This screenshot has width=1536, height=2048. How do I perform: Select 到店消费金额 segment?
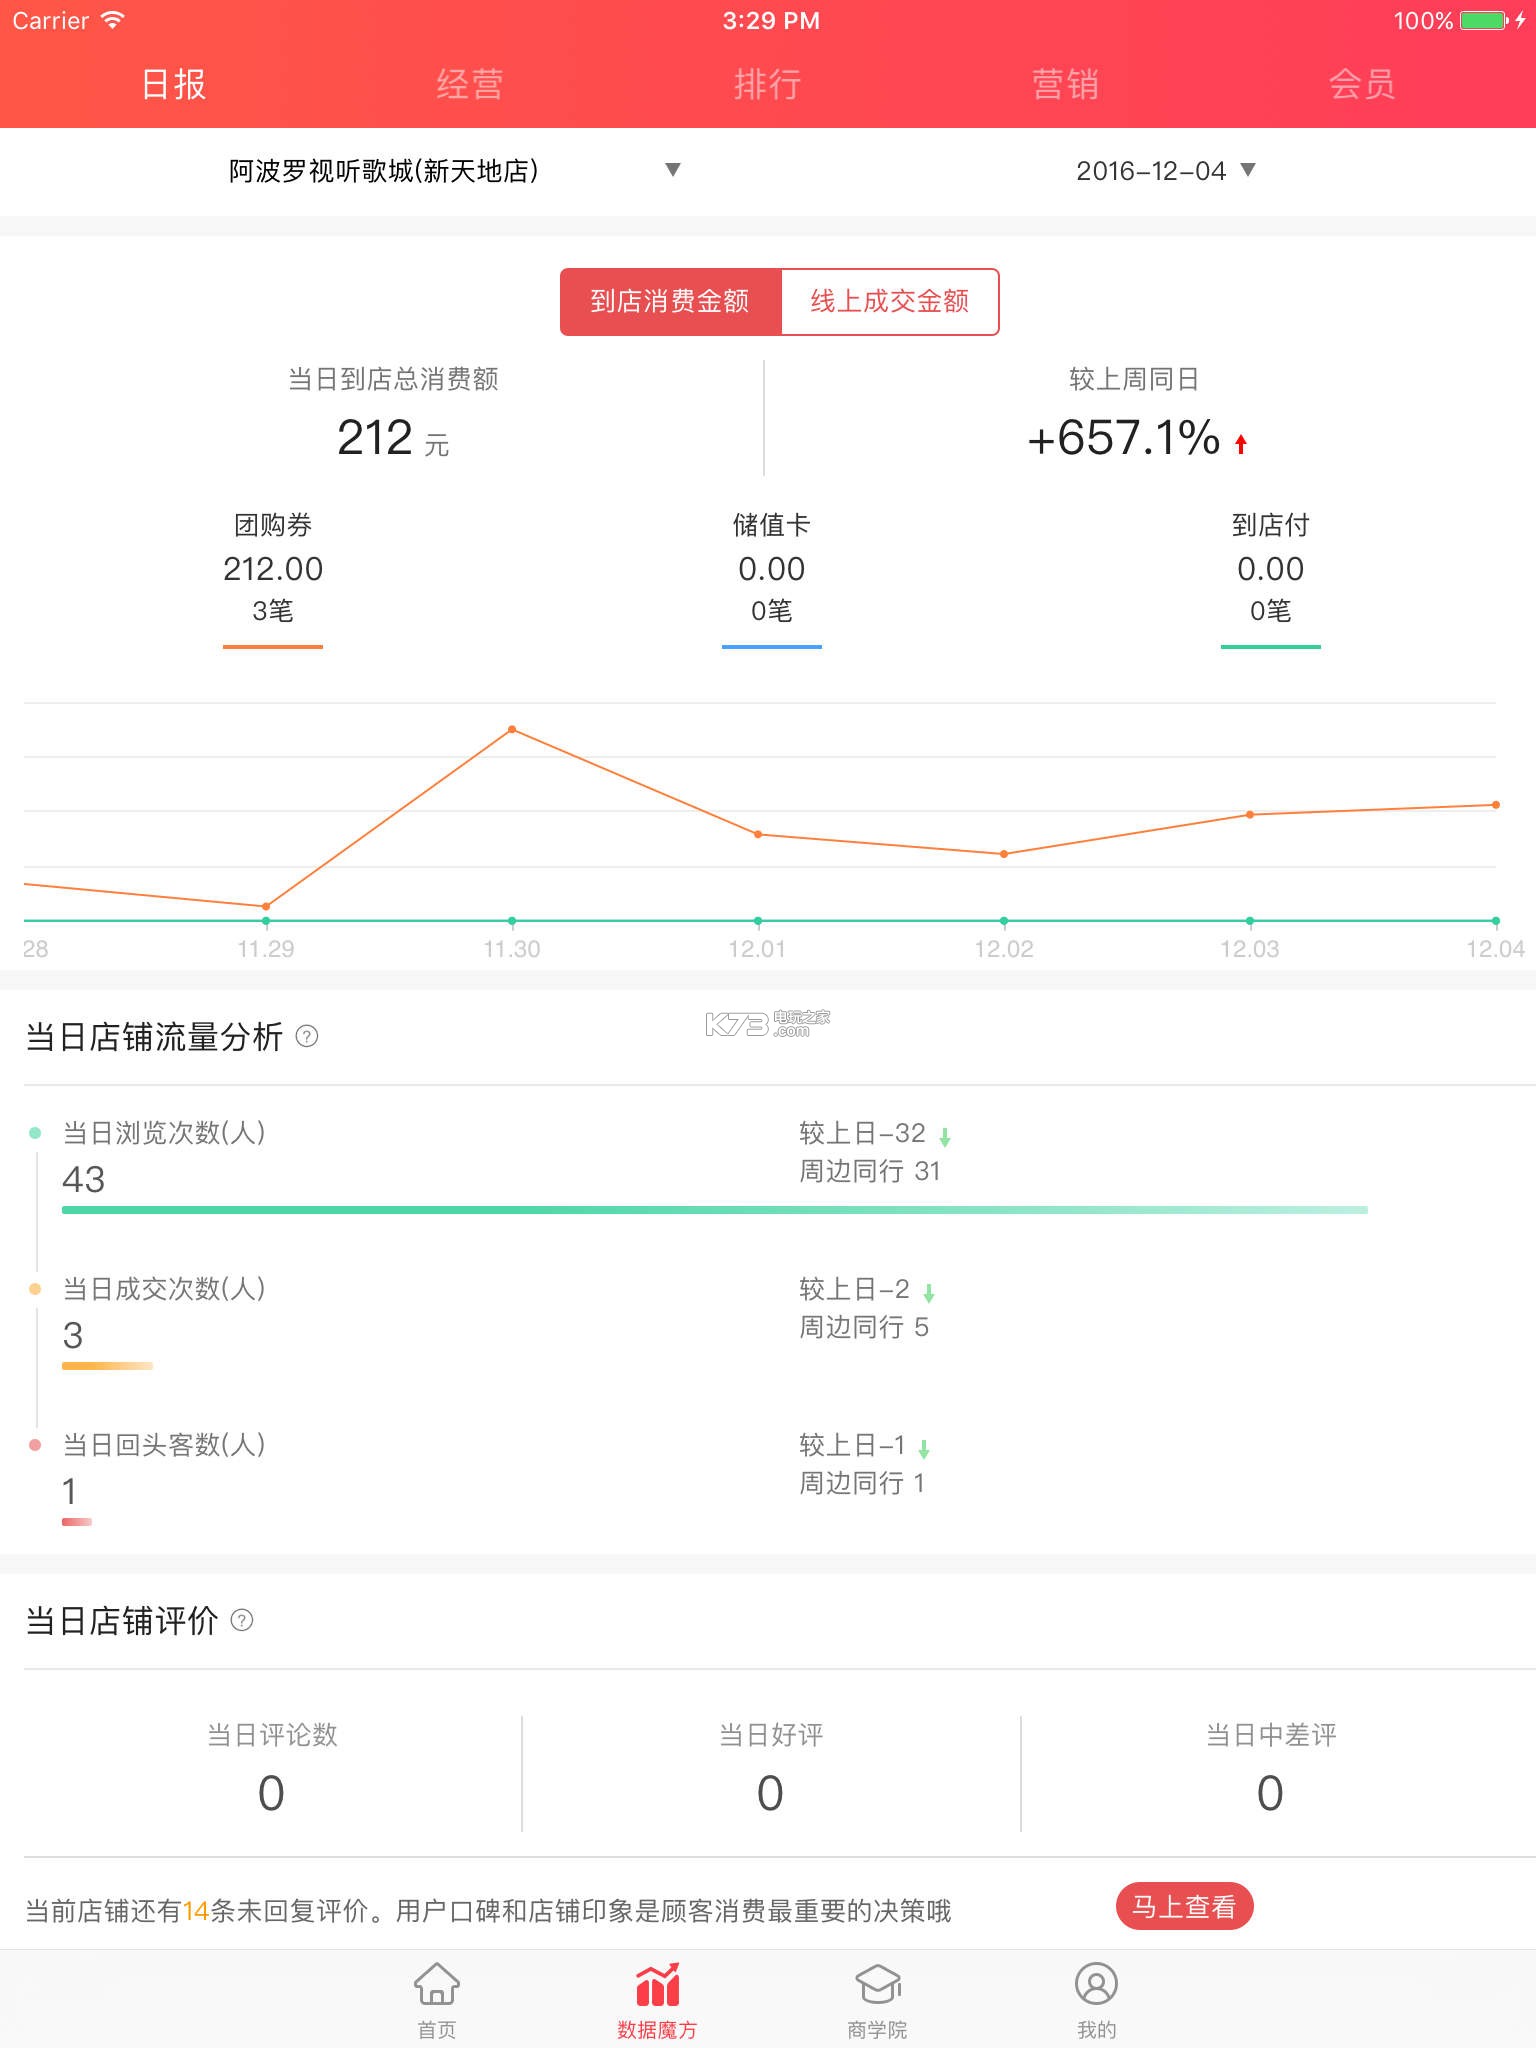670,302
